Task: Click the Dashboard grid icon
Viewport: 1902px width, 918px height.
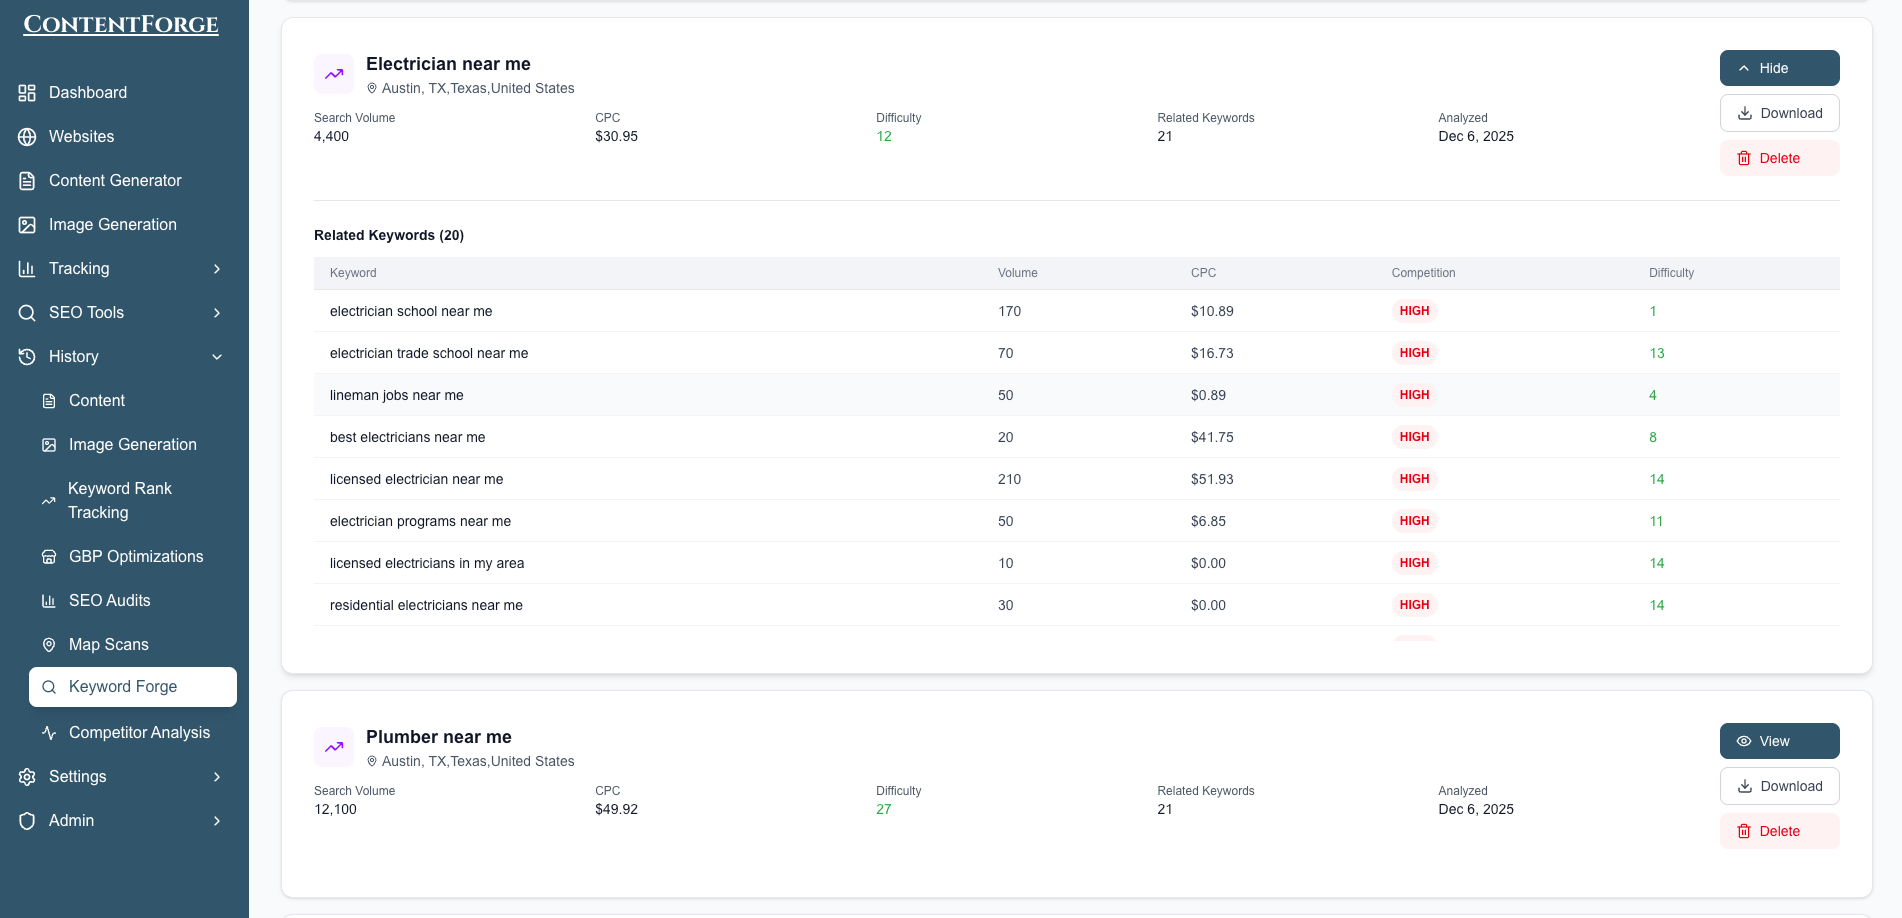Action: (x=27, y=93)
